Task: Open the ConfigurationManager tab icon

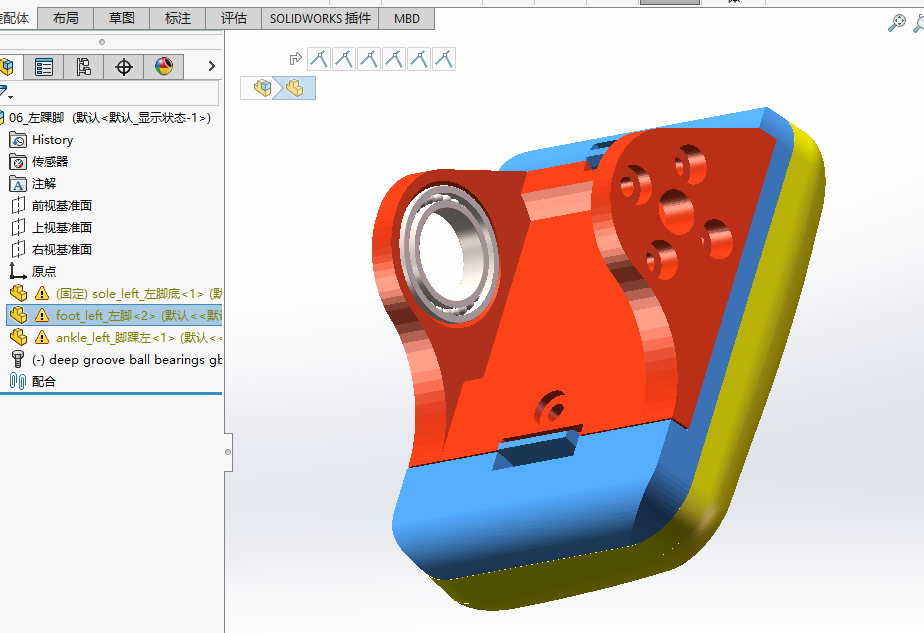Action: (83, 67)
